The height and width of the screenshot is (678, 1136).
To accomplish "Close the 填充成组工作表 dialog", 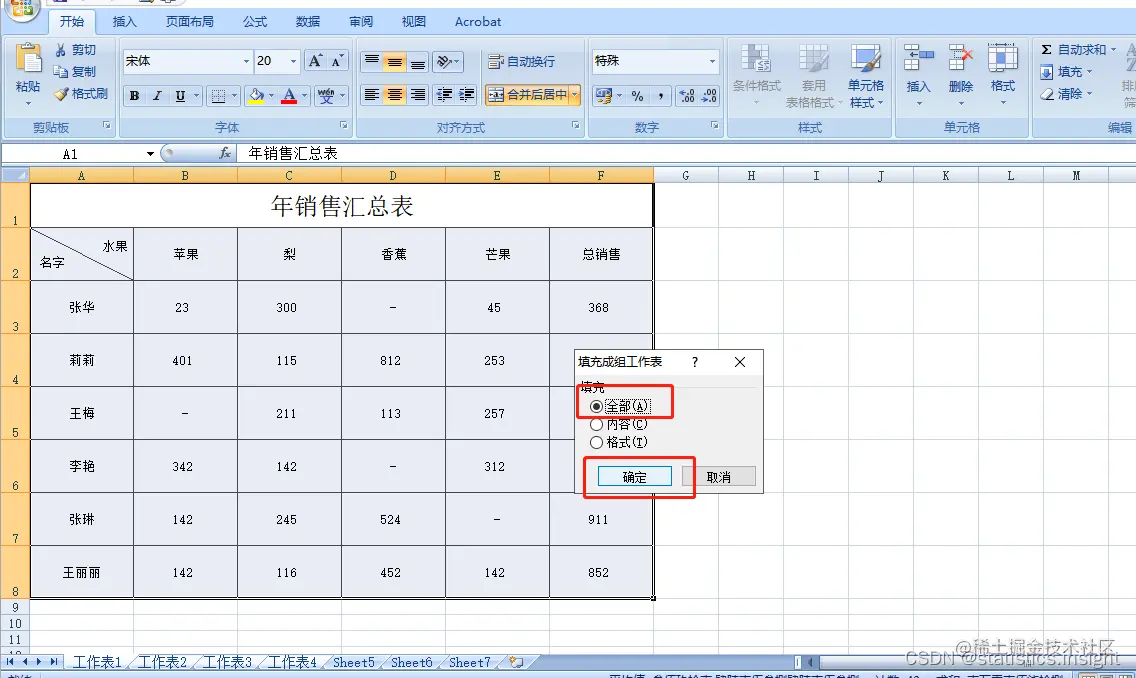I will point(740,361).
